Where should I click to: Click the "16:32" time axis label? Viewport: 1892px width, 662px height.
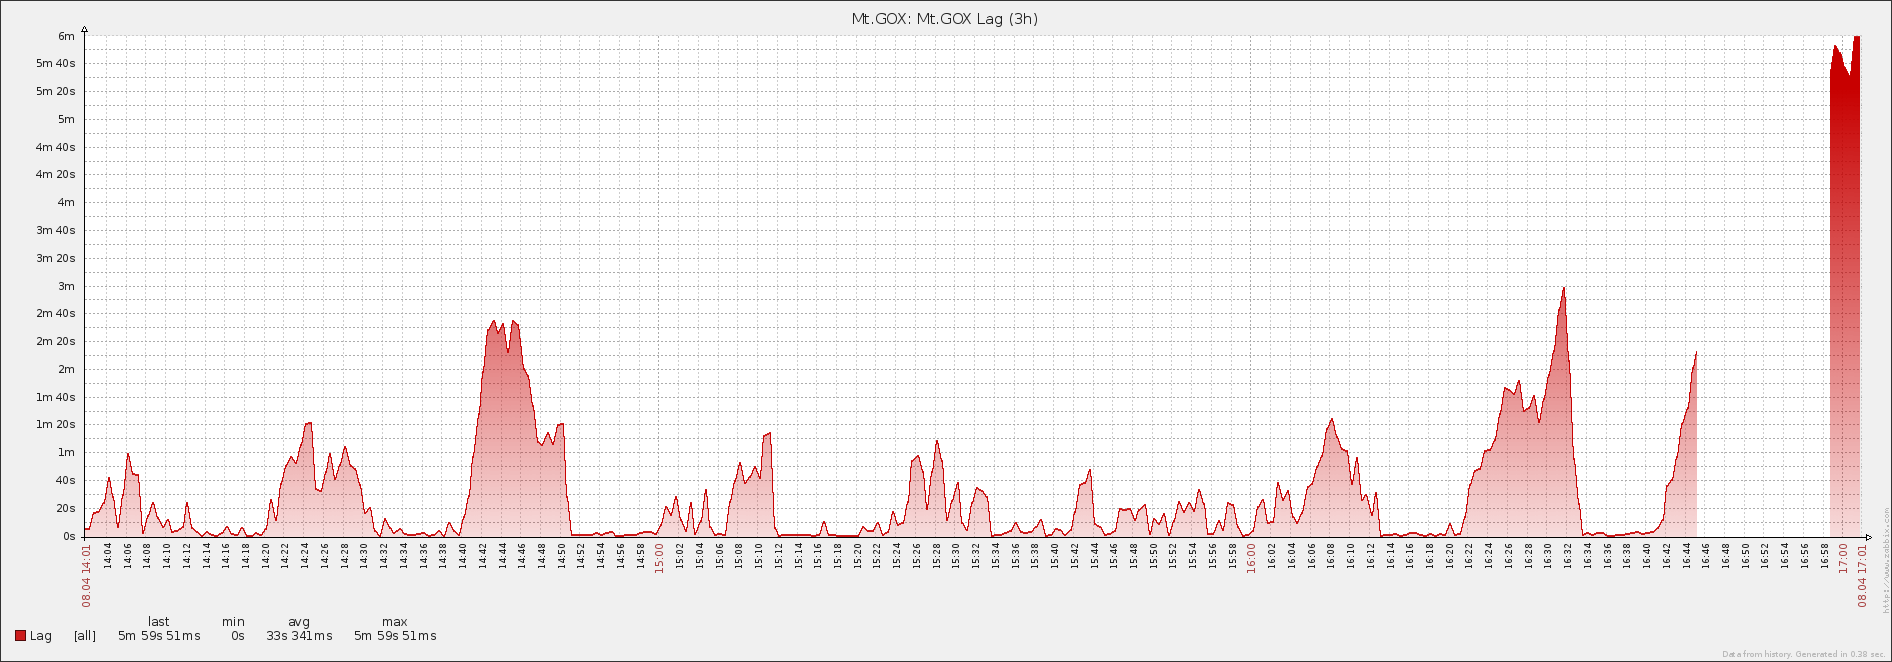tap(1568, 555)
